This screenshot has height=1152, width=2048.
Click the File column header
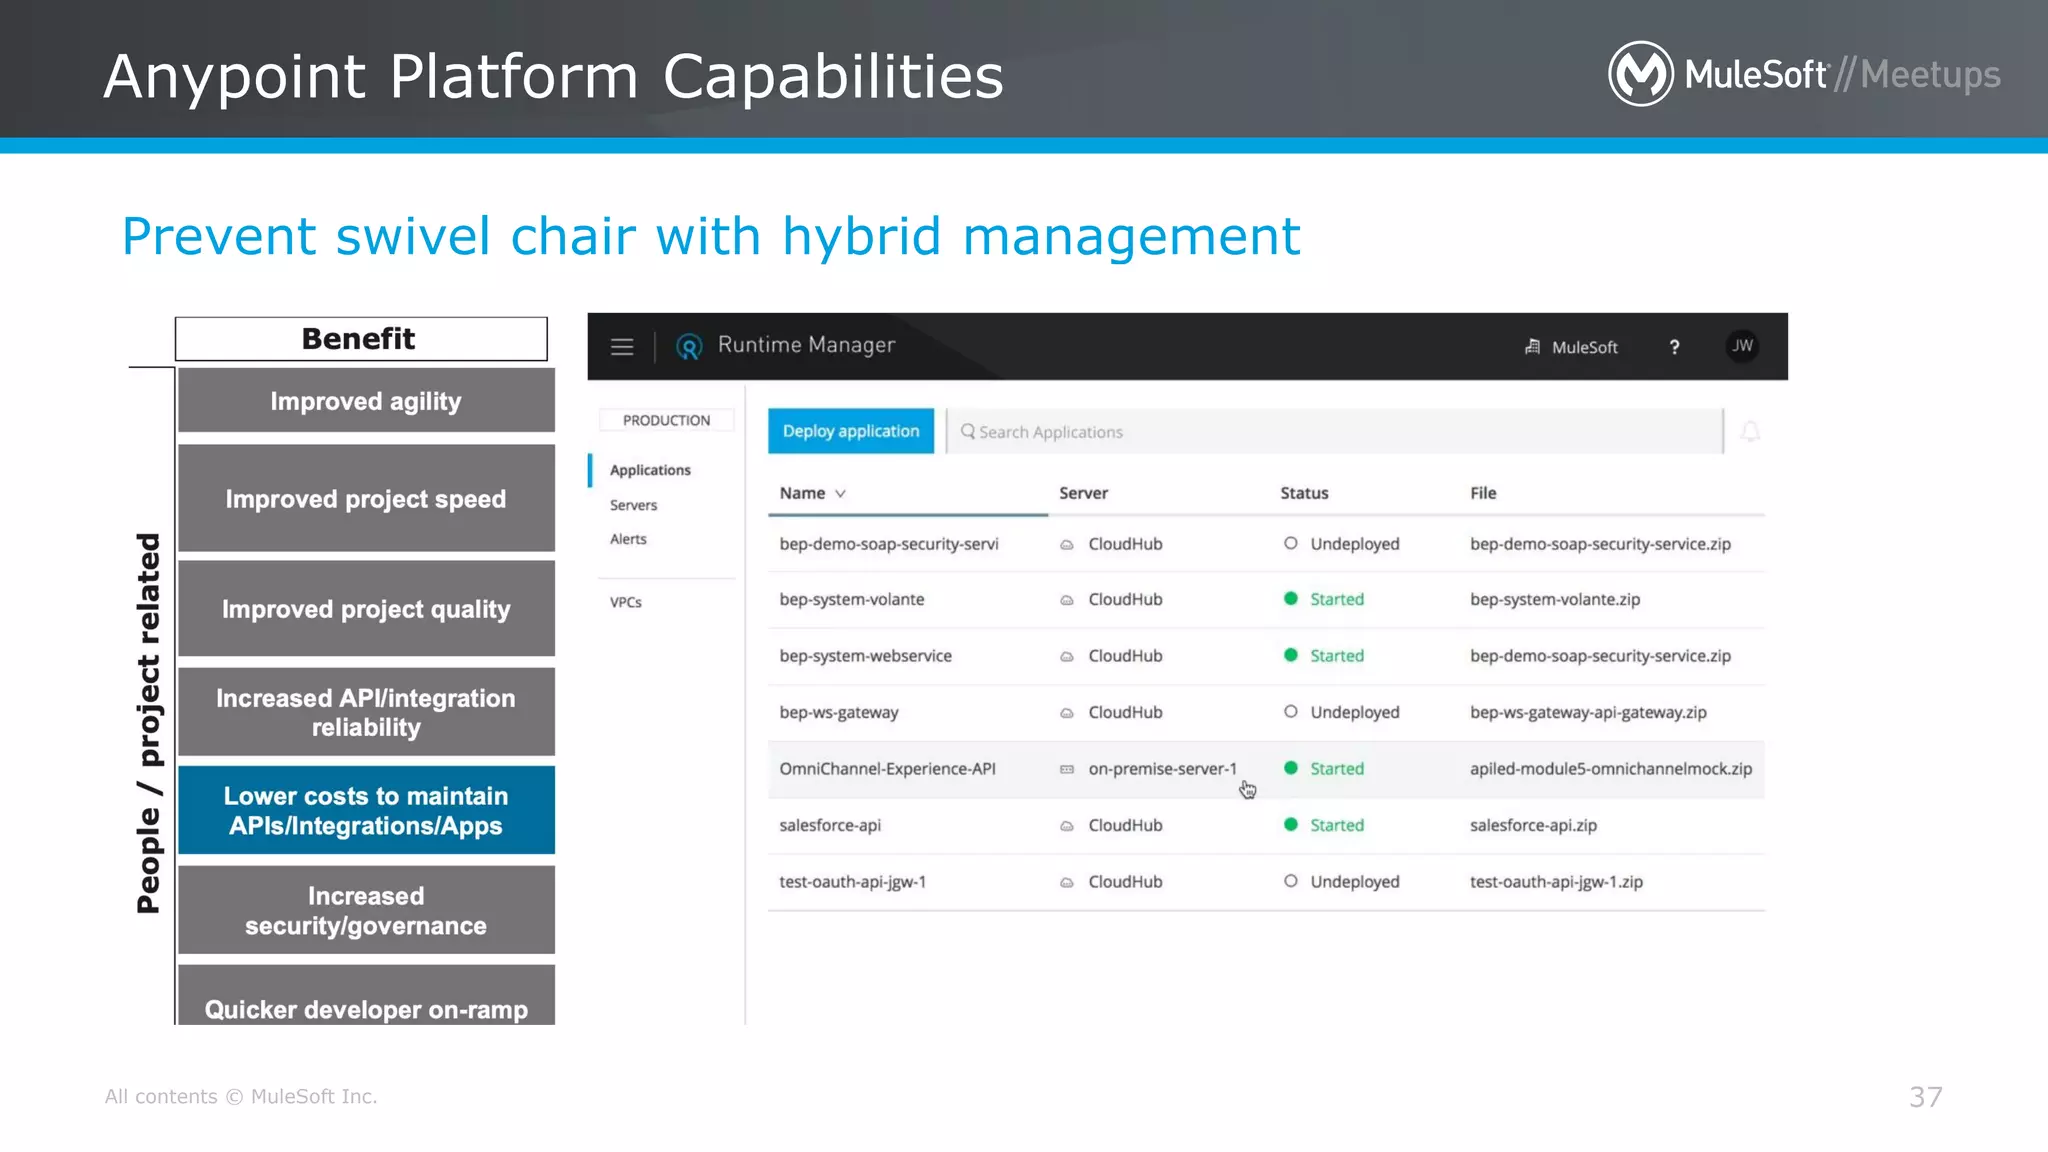(x=1483, y=493)
